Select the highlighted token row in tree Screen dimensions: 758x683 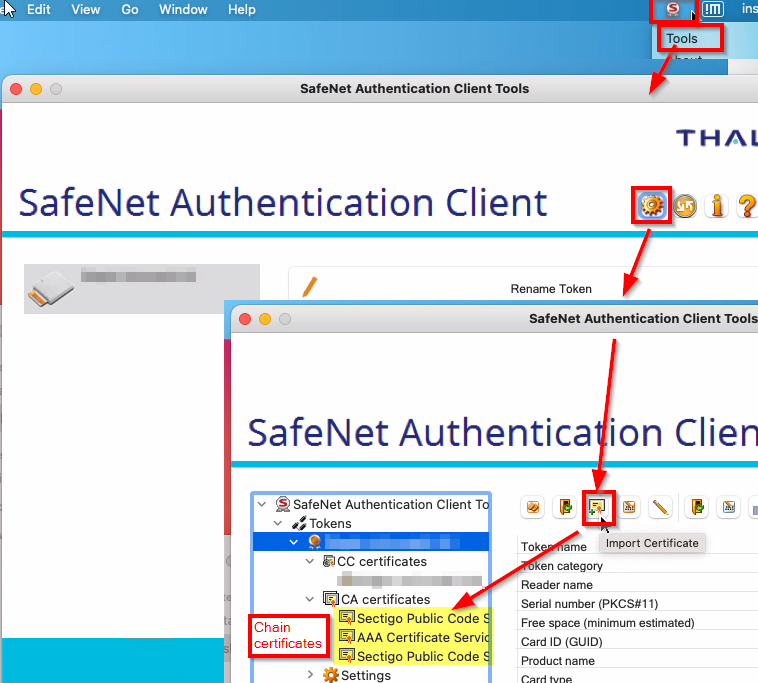[371, 542]
